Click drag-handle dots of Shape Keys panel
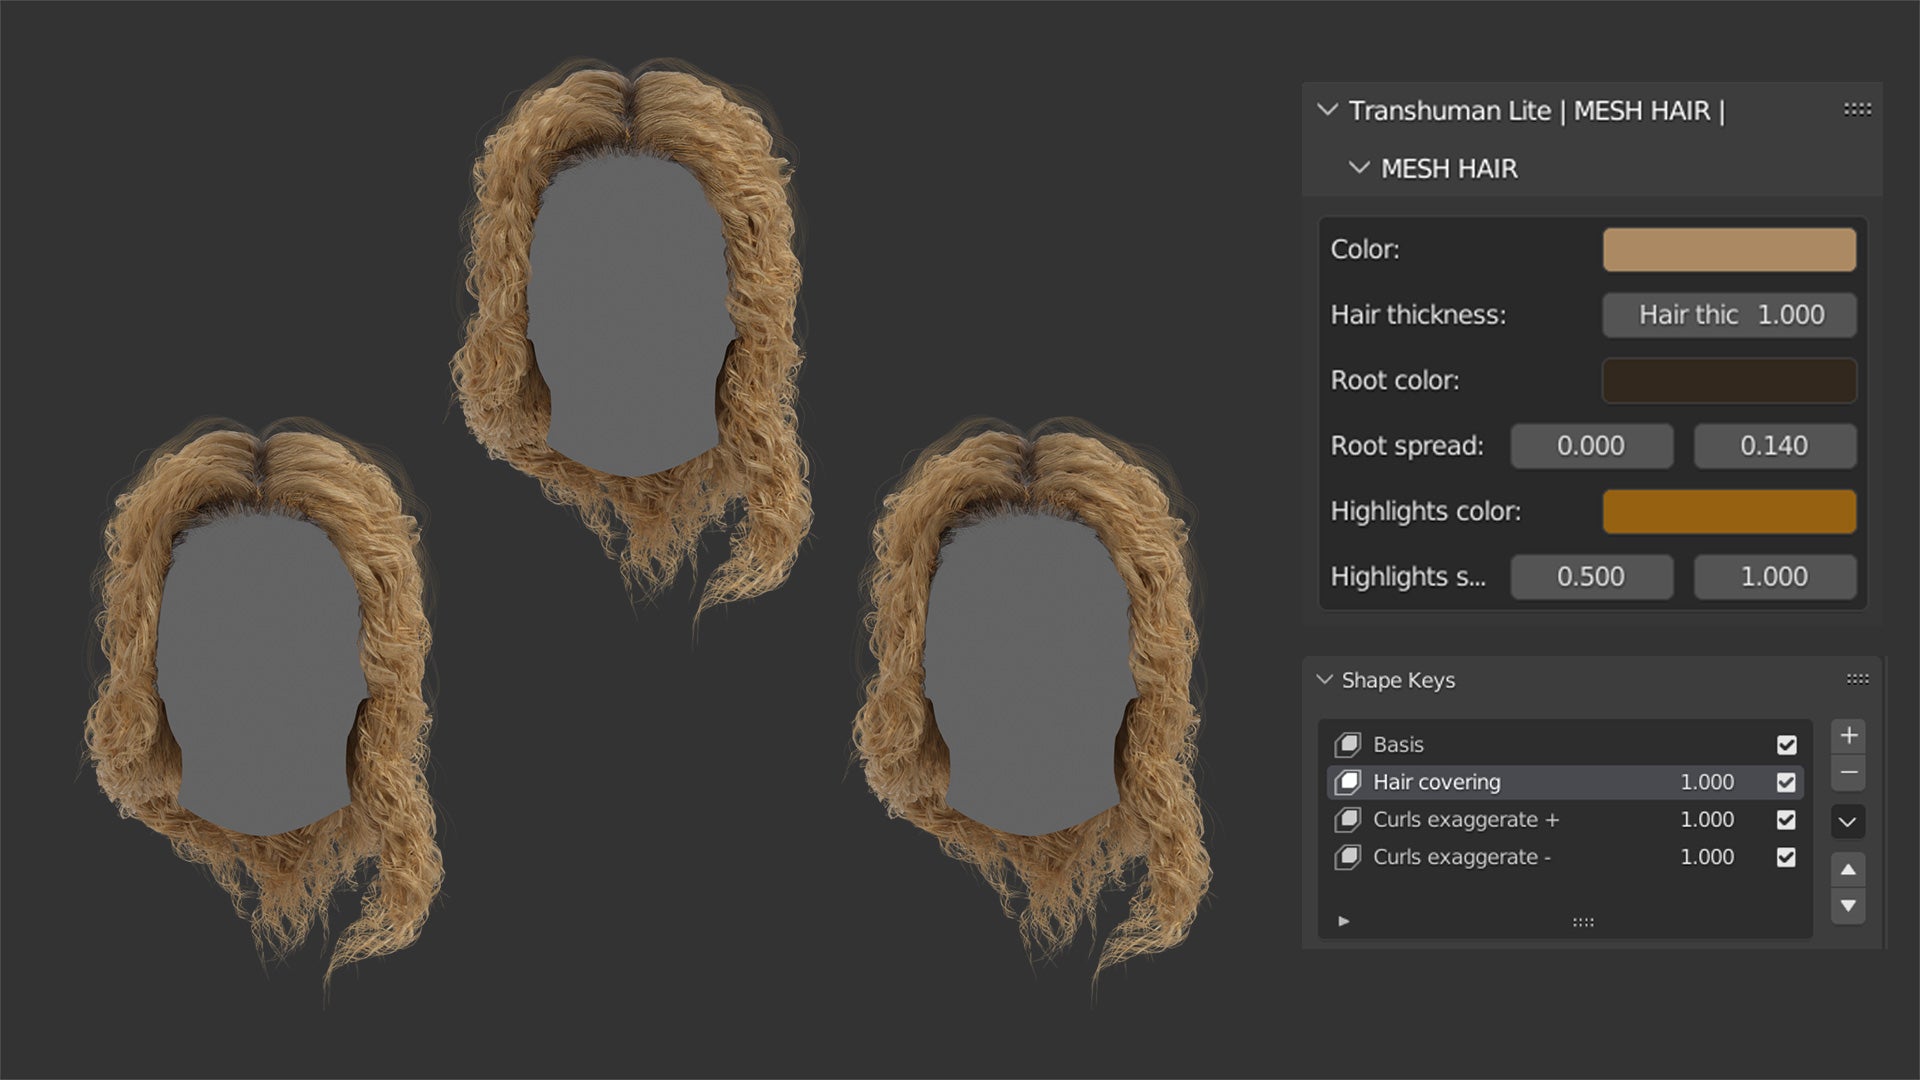1920x1080 pixels. pyautogui.click(x=1857, y=680)
